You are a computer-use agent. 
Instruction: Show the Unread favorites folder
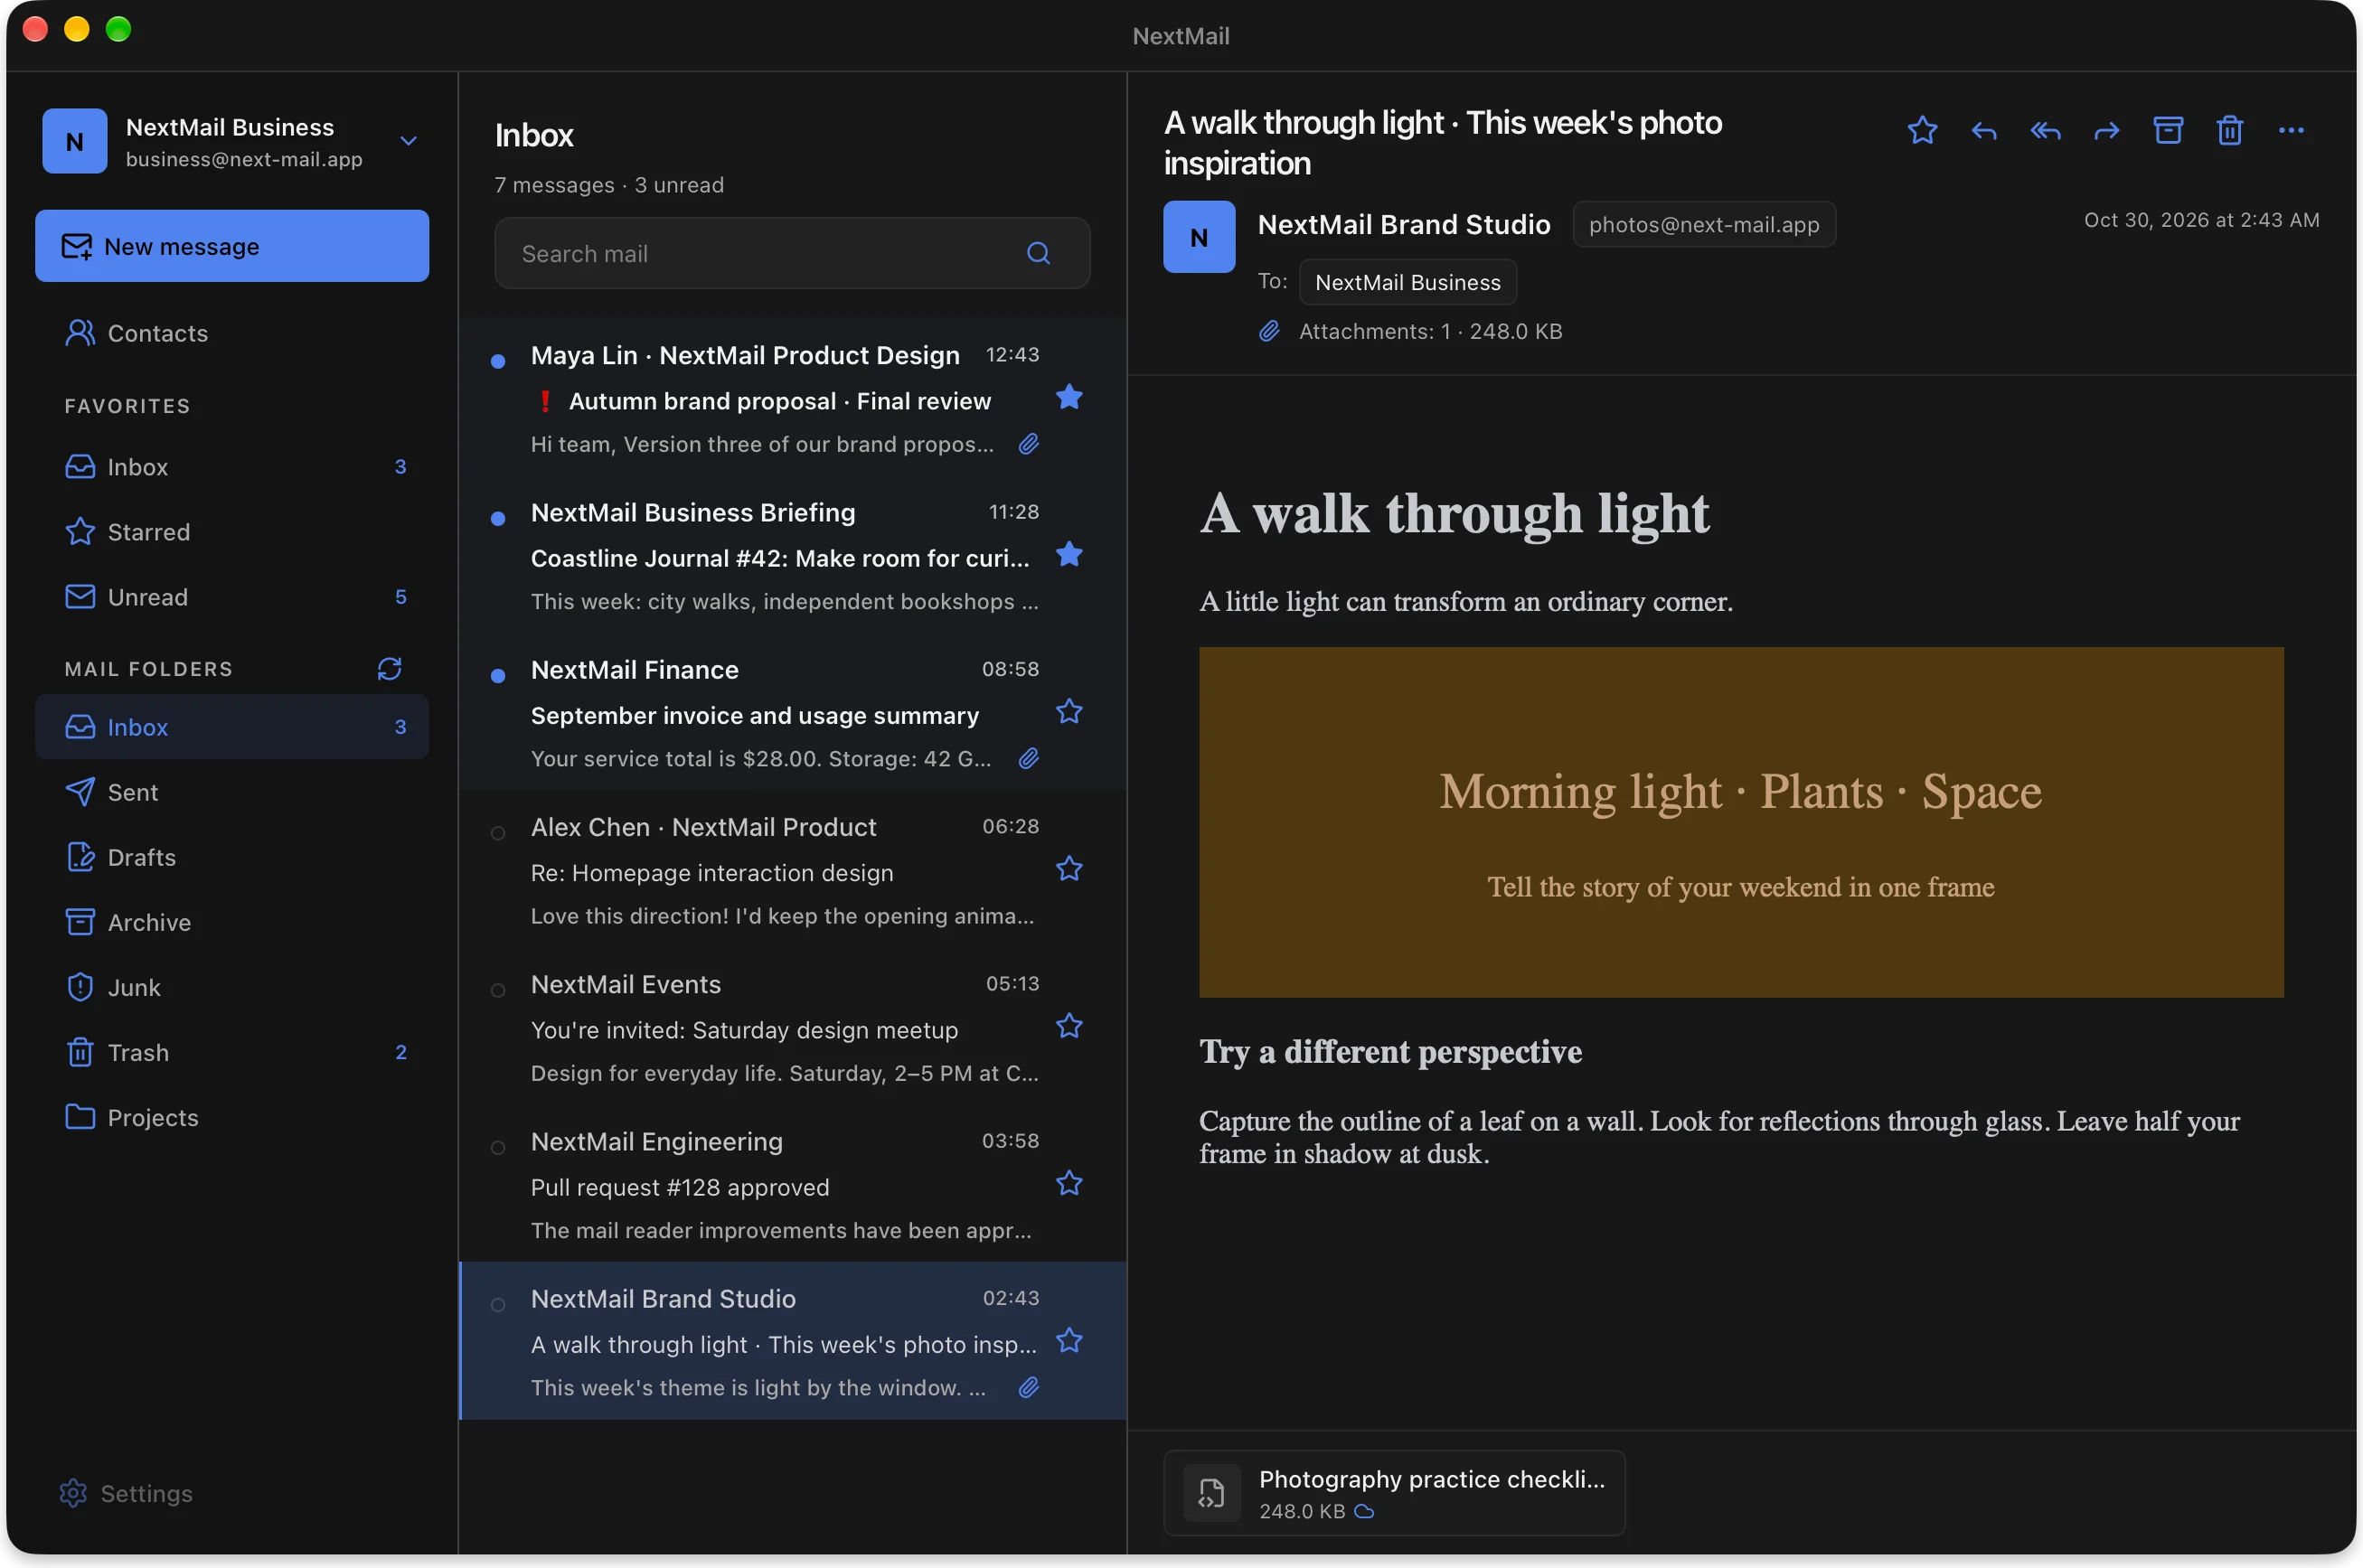coord(232,597)
